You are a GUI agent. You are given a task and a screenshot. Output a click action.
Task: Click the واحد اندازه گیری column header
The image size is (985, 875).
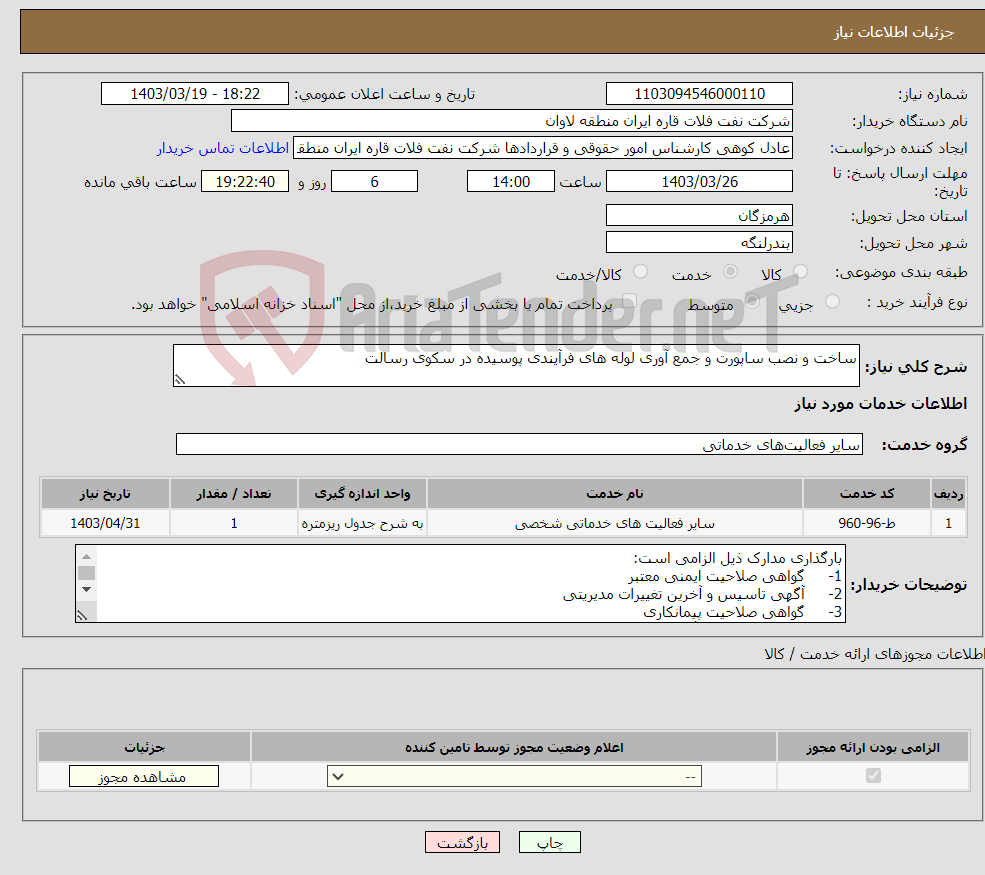(x=362, y=494)
